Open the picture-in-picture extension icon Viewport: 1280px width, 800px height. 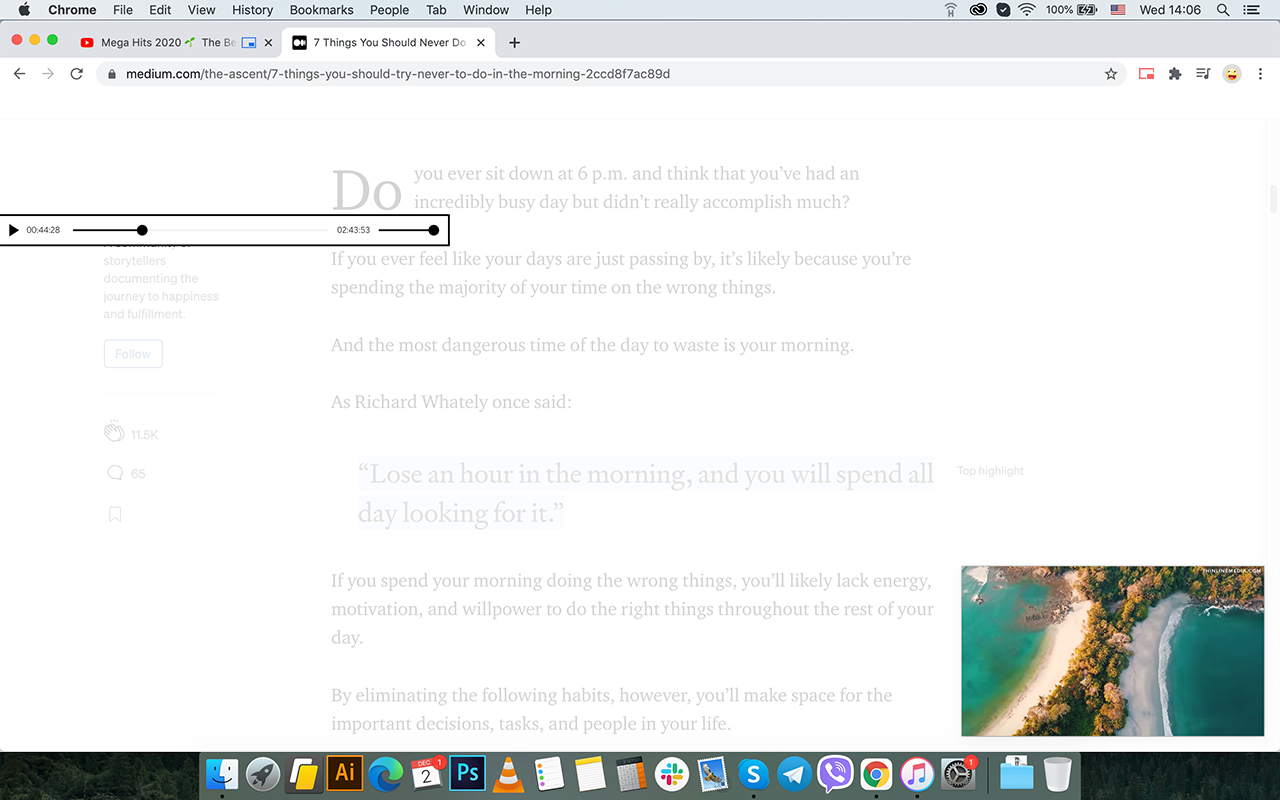(x=1146, y=73)
